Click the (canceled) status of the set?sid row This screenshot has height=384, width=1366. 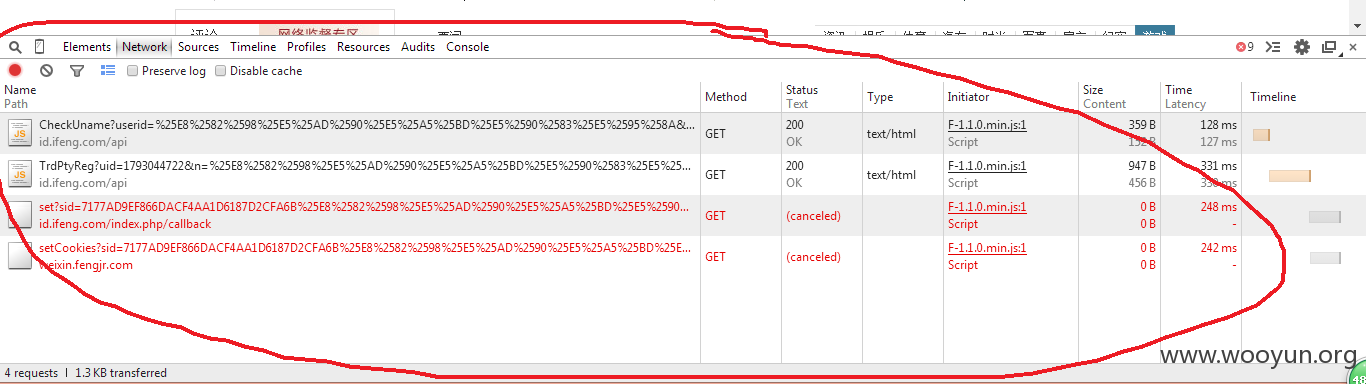[813, 216]
